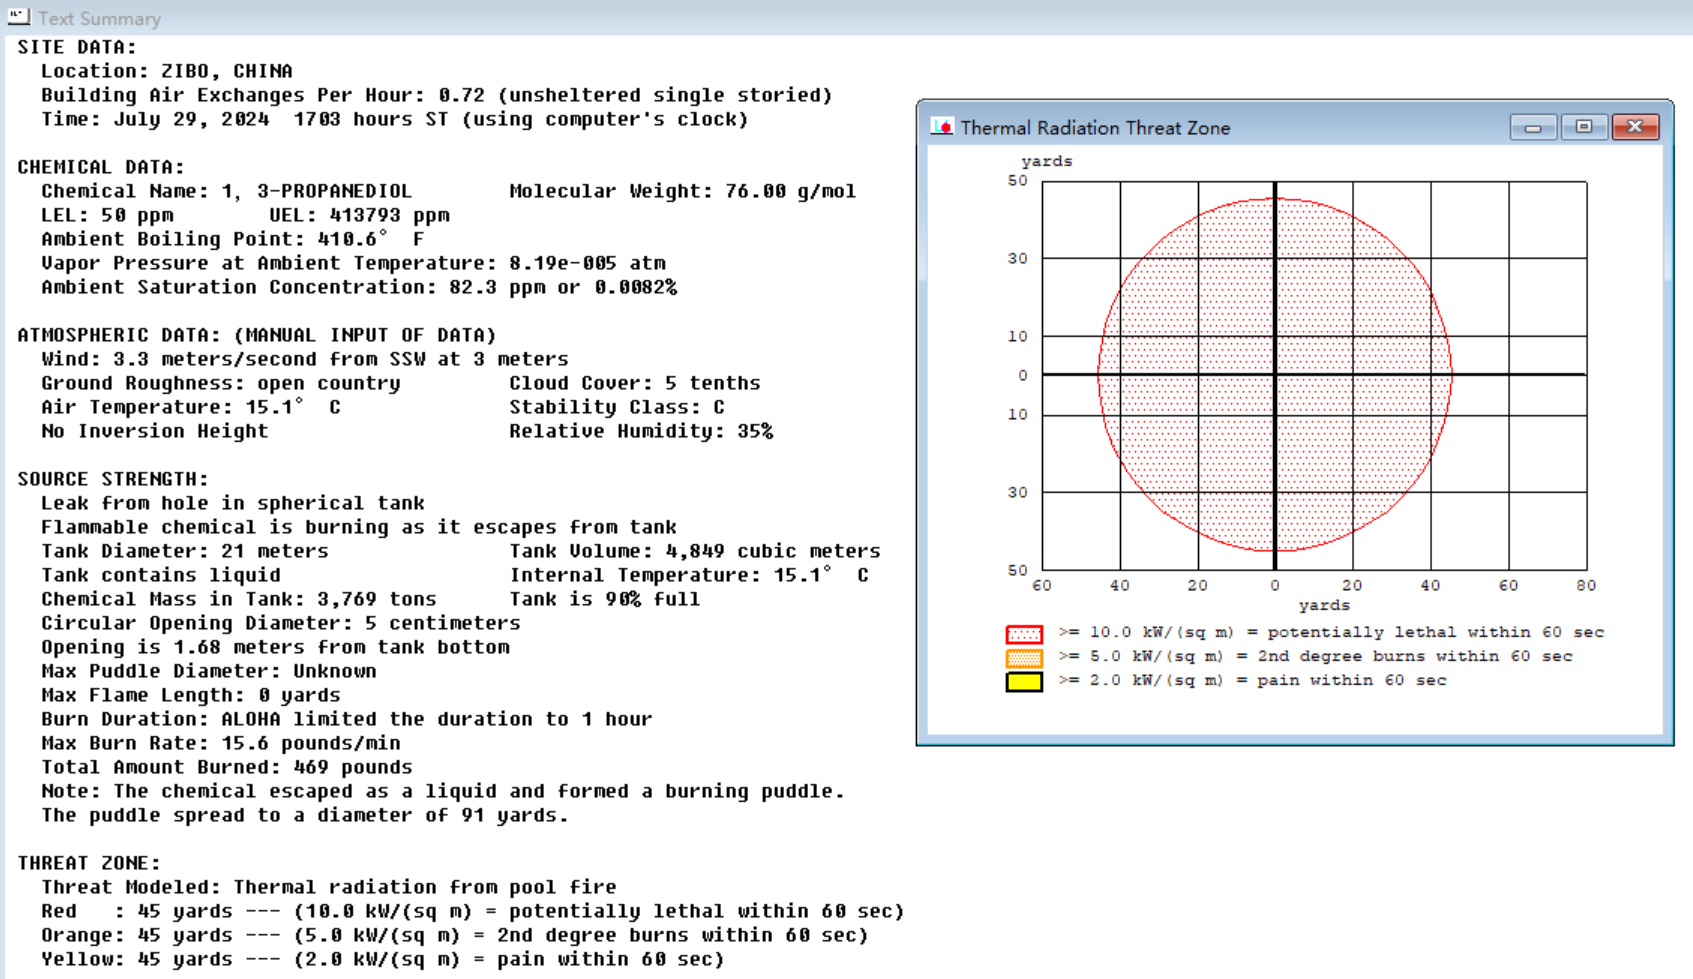Click the Thermal Radiation Threat Zone window icon
1693x979 pixels.
(942, 127)
